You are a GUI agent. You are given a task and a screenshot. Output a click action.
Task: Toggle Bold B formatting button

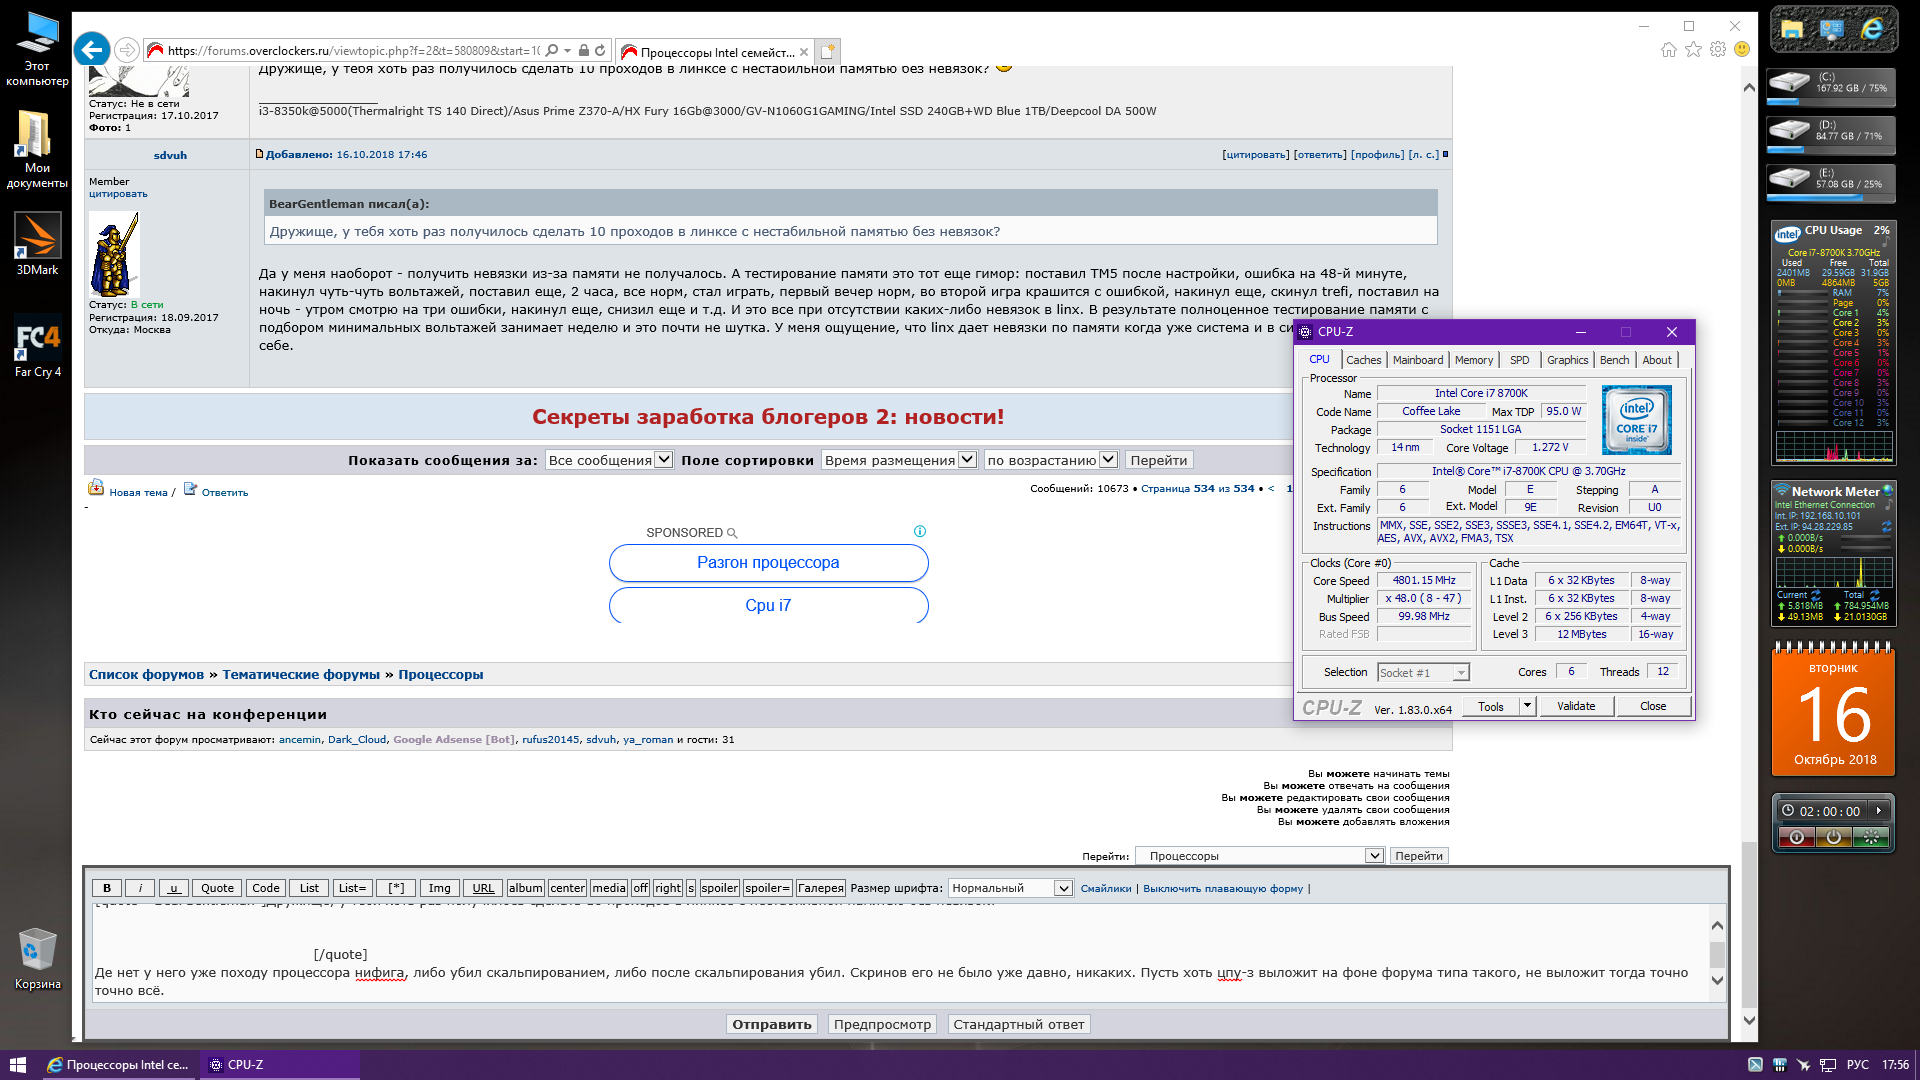[x=107, y=888]
